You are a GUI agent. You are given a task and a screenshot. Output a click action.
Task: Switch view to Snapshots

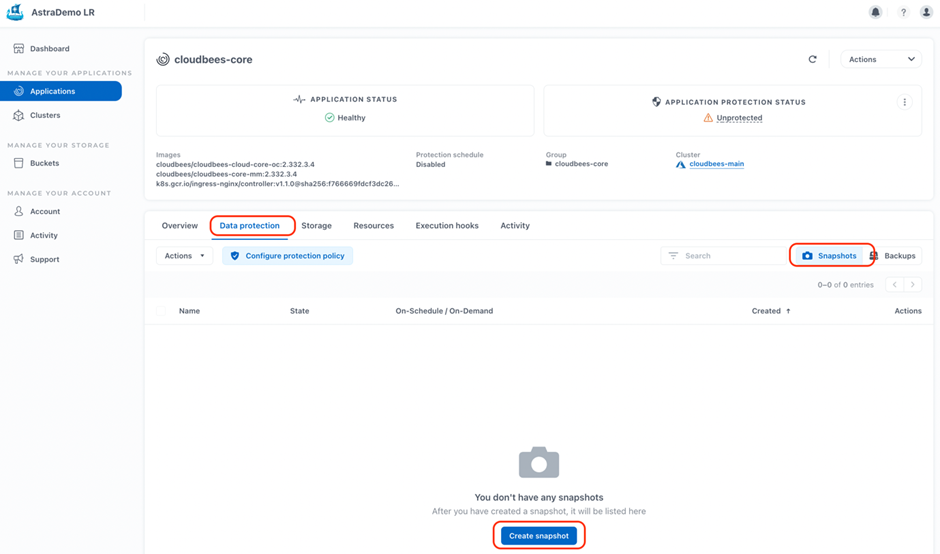coord(830,256)
